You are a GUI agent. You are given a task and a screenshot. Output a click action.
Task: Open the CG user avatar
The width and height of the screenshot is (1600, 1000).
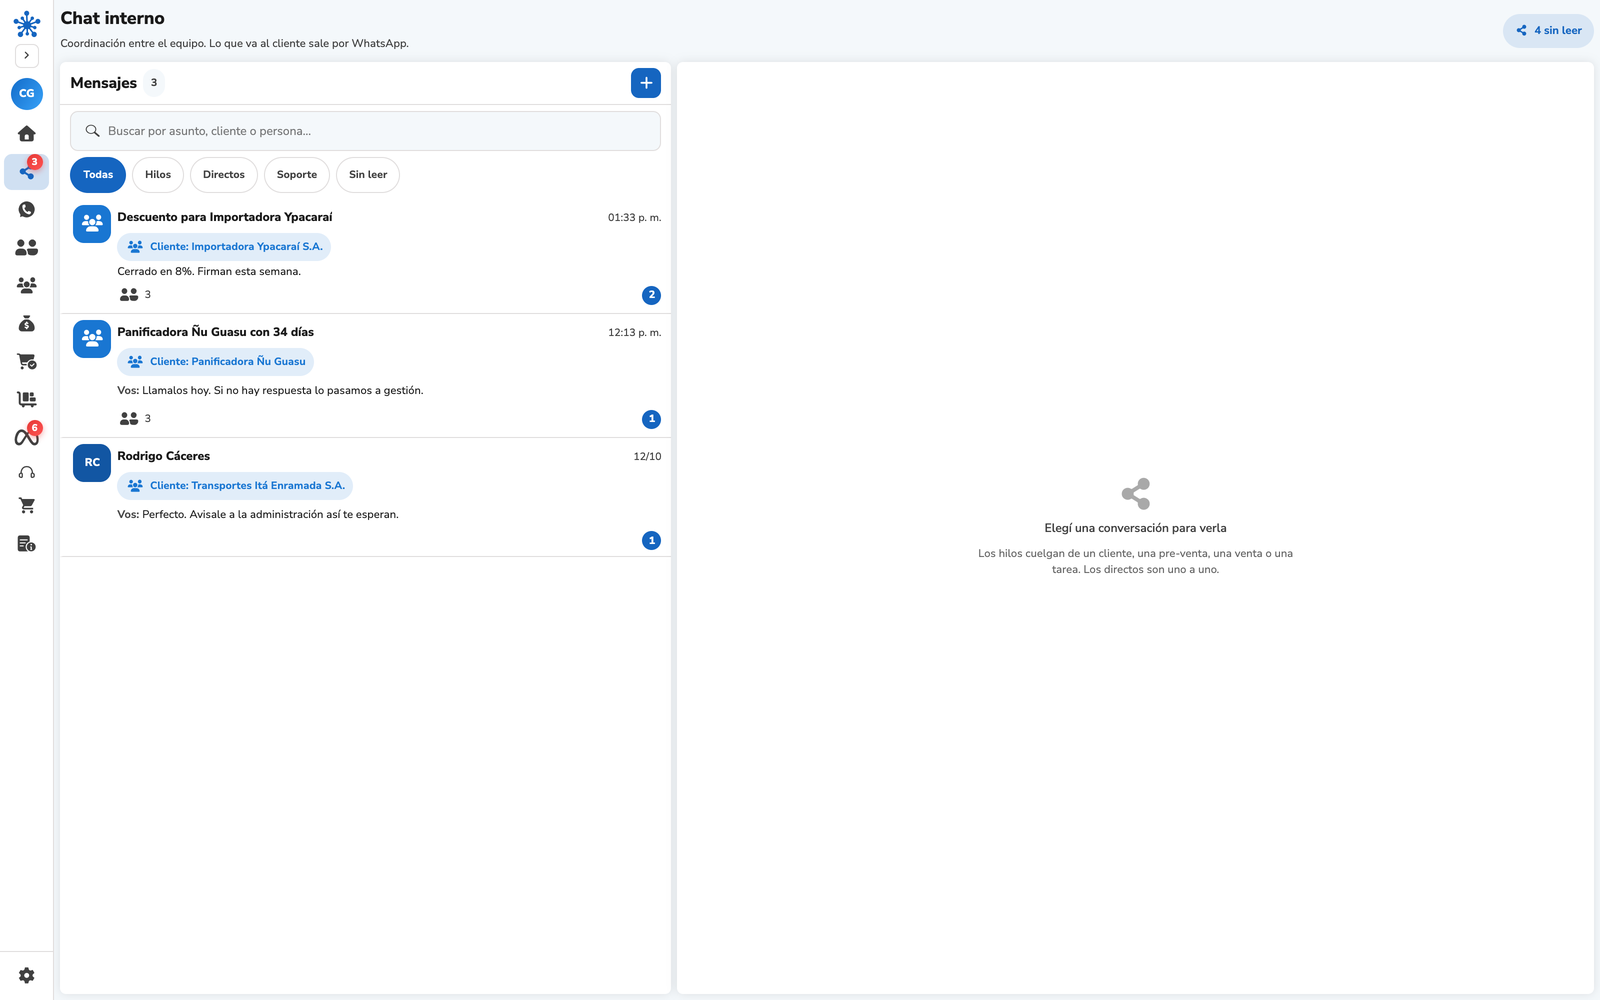point(27,93)
